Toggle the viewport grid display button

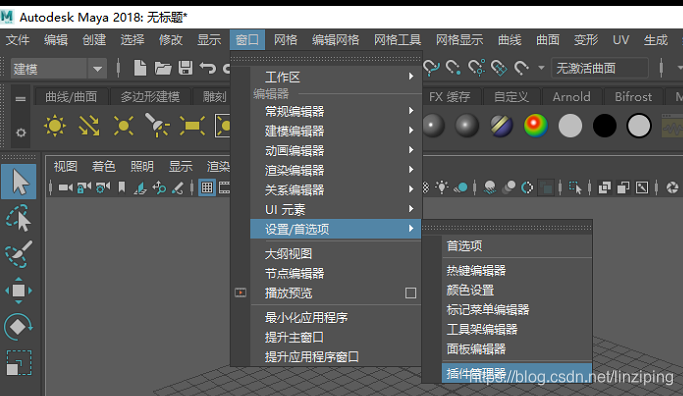(207, 188)
